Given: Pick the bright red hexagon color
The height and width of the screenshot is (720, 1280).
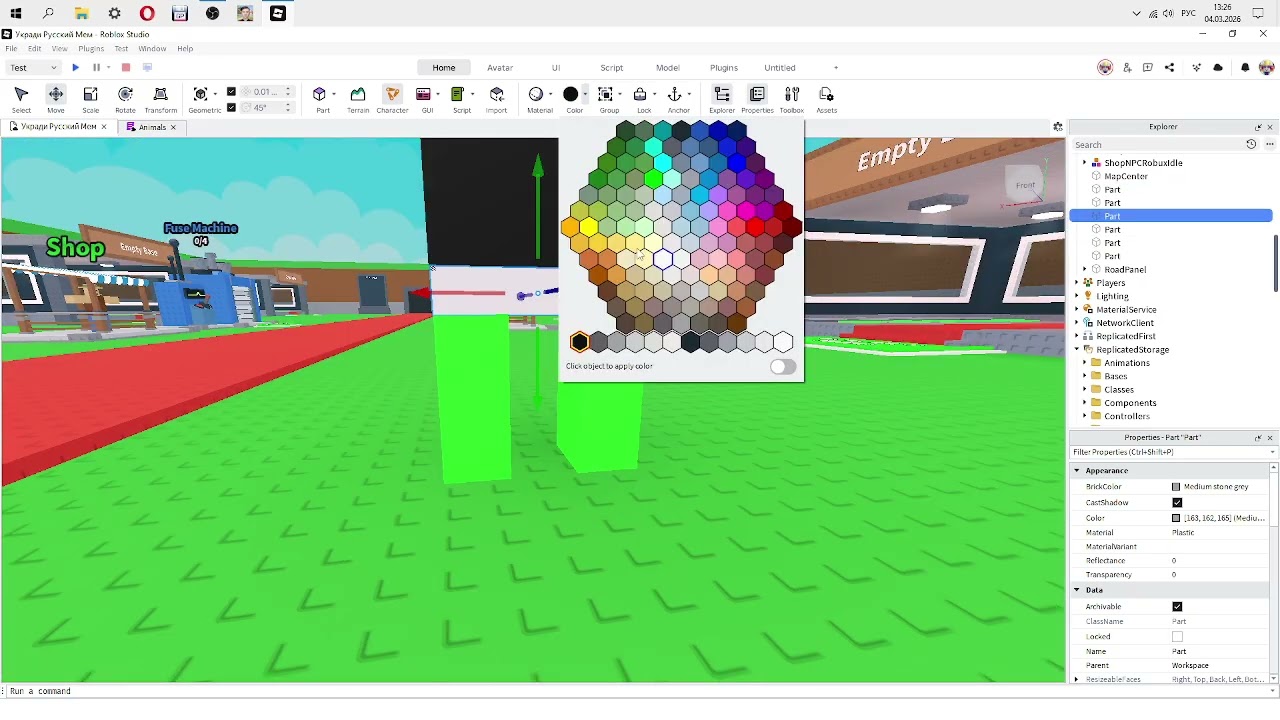Looking at the screenshot, I should pyautogui.click(x=755, y=229).
